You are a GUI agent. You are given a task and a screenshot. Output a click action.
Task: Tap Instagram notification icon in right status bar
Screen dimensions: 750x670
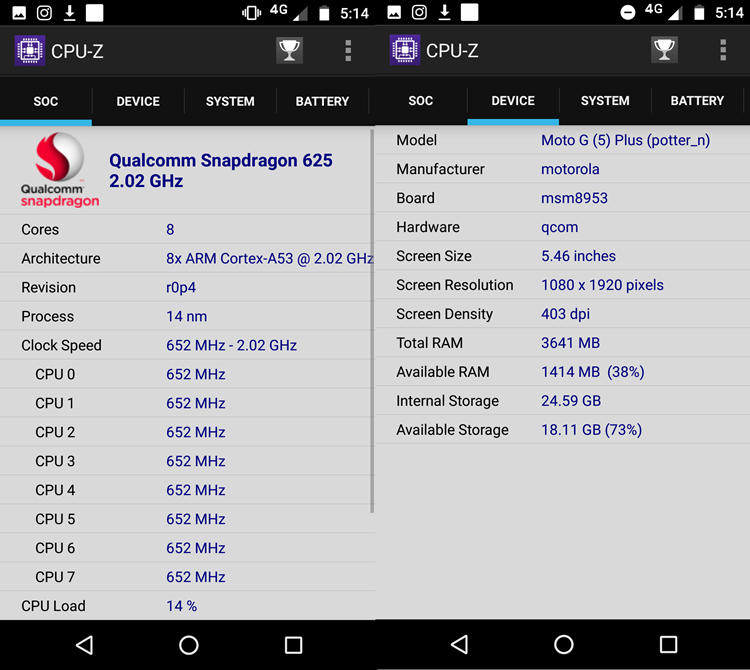[x=419, y=12]
